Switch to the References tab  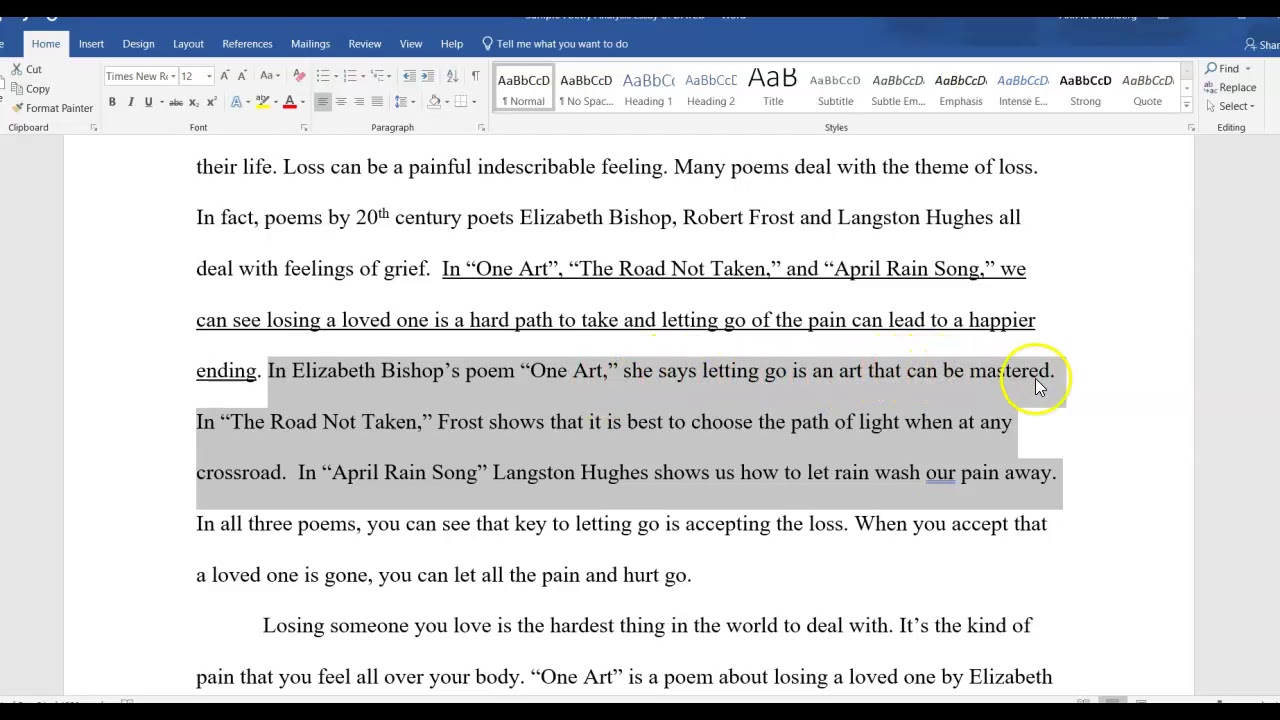click(247, 44)
